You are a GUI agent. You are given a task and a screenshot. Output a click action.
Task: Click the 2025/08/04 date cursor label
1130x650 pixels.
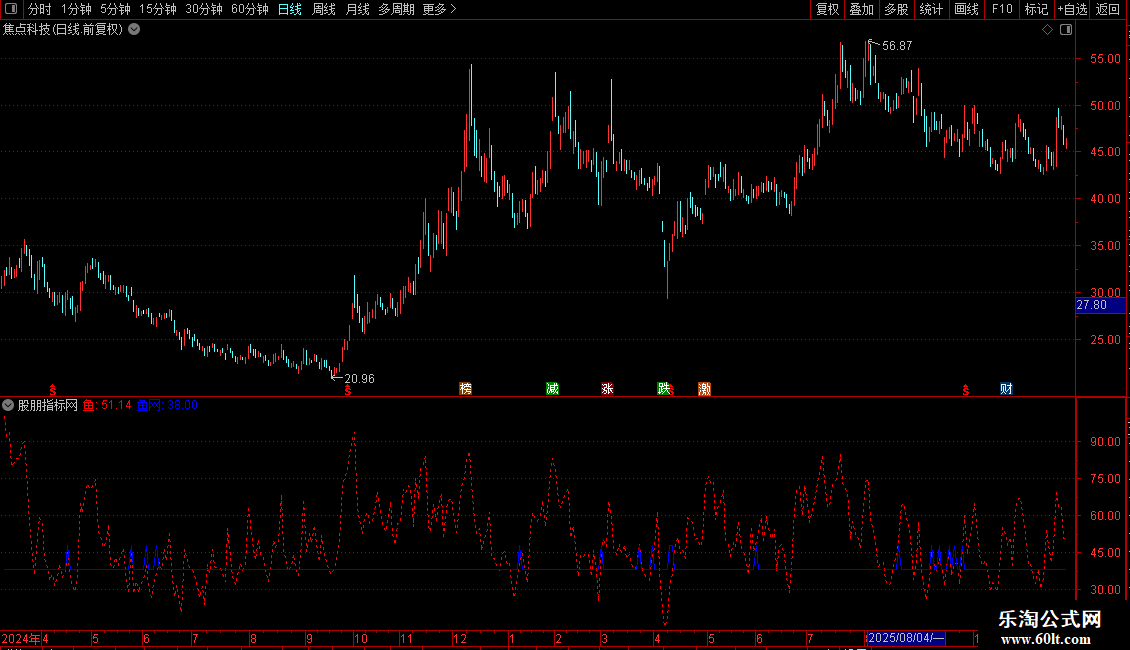pyautogui.click(x=906, y=638)
